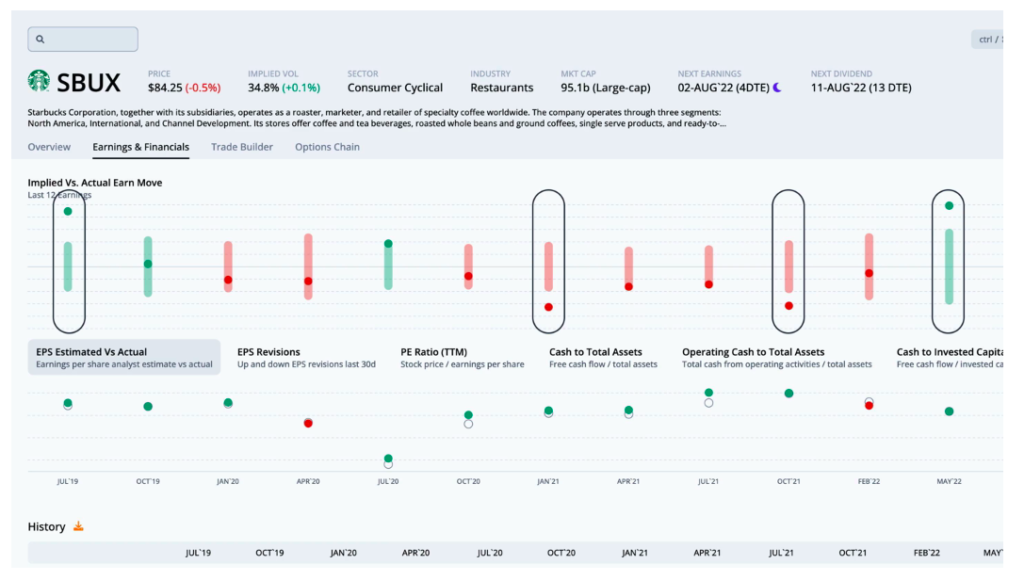Click the Starbucks logo beside SBUX
The width and height of the screenshot is (1024, 580).
click(x=39, y=81)
